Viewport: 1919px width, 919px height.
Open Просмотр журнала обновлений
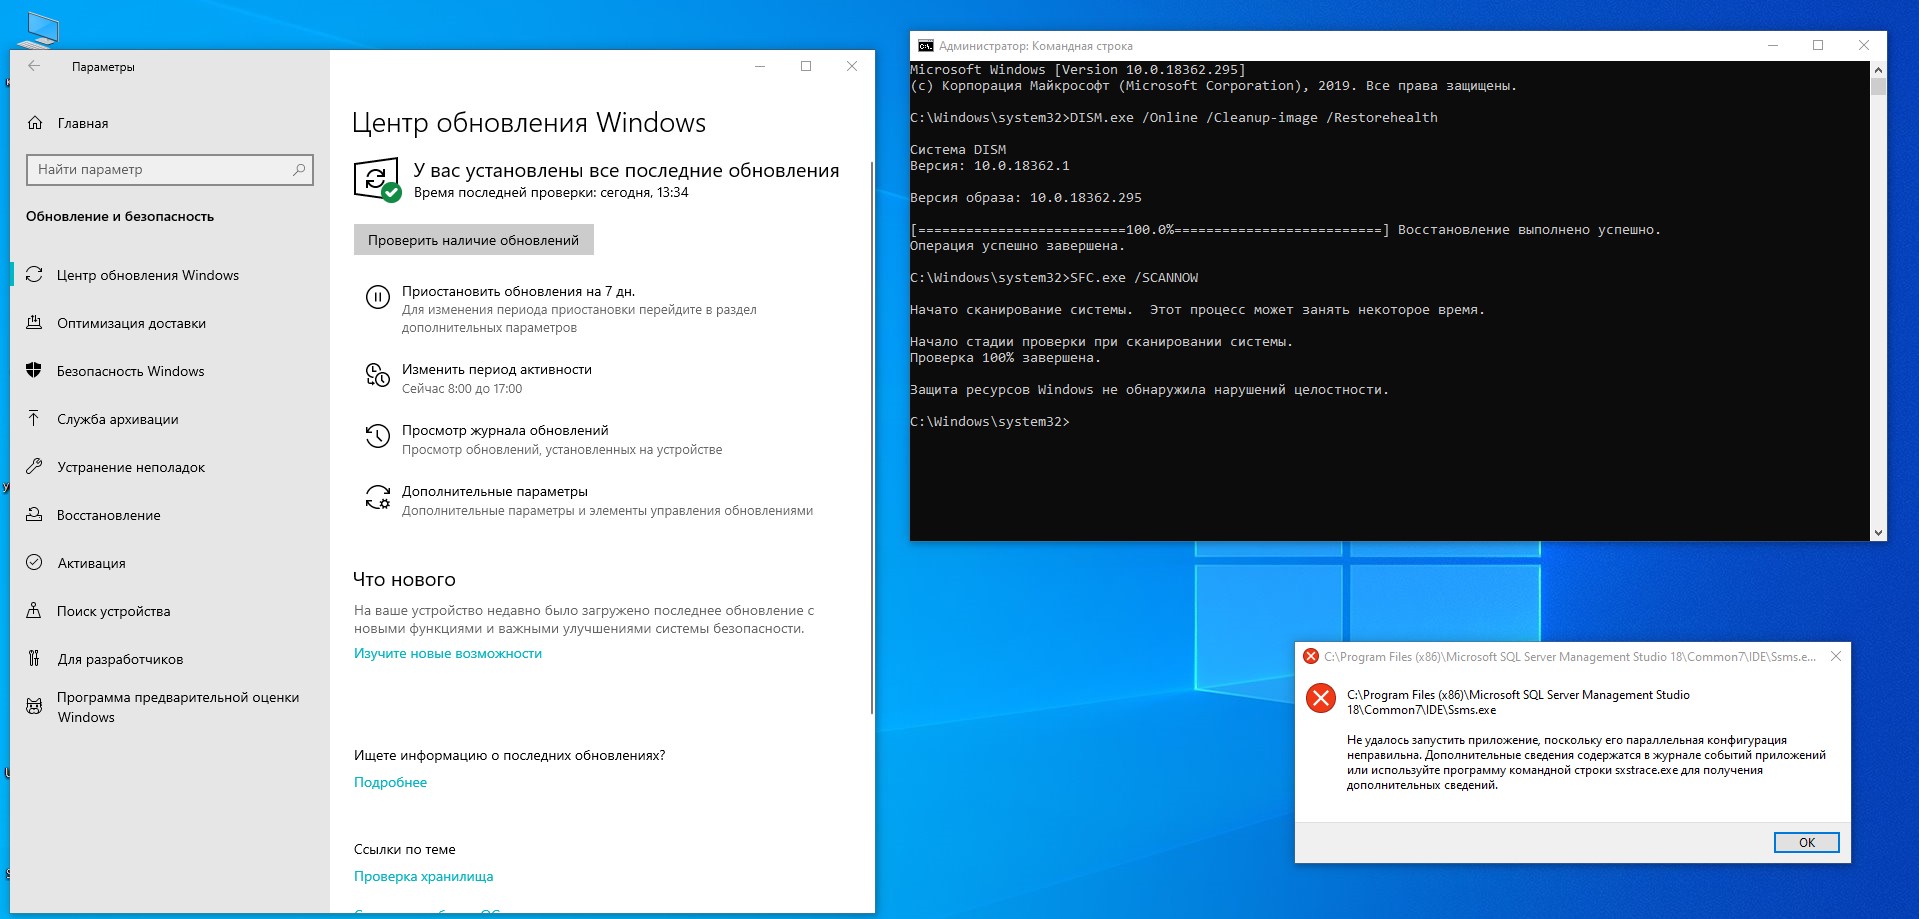click(505, 430)
